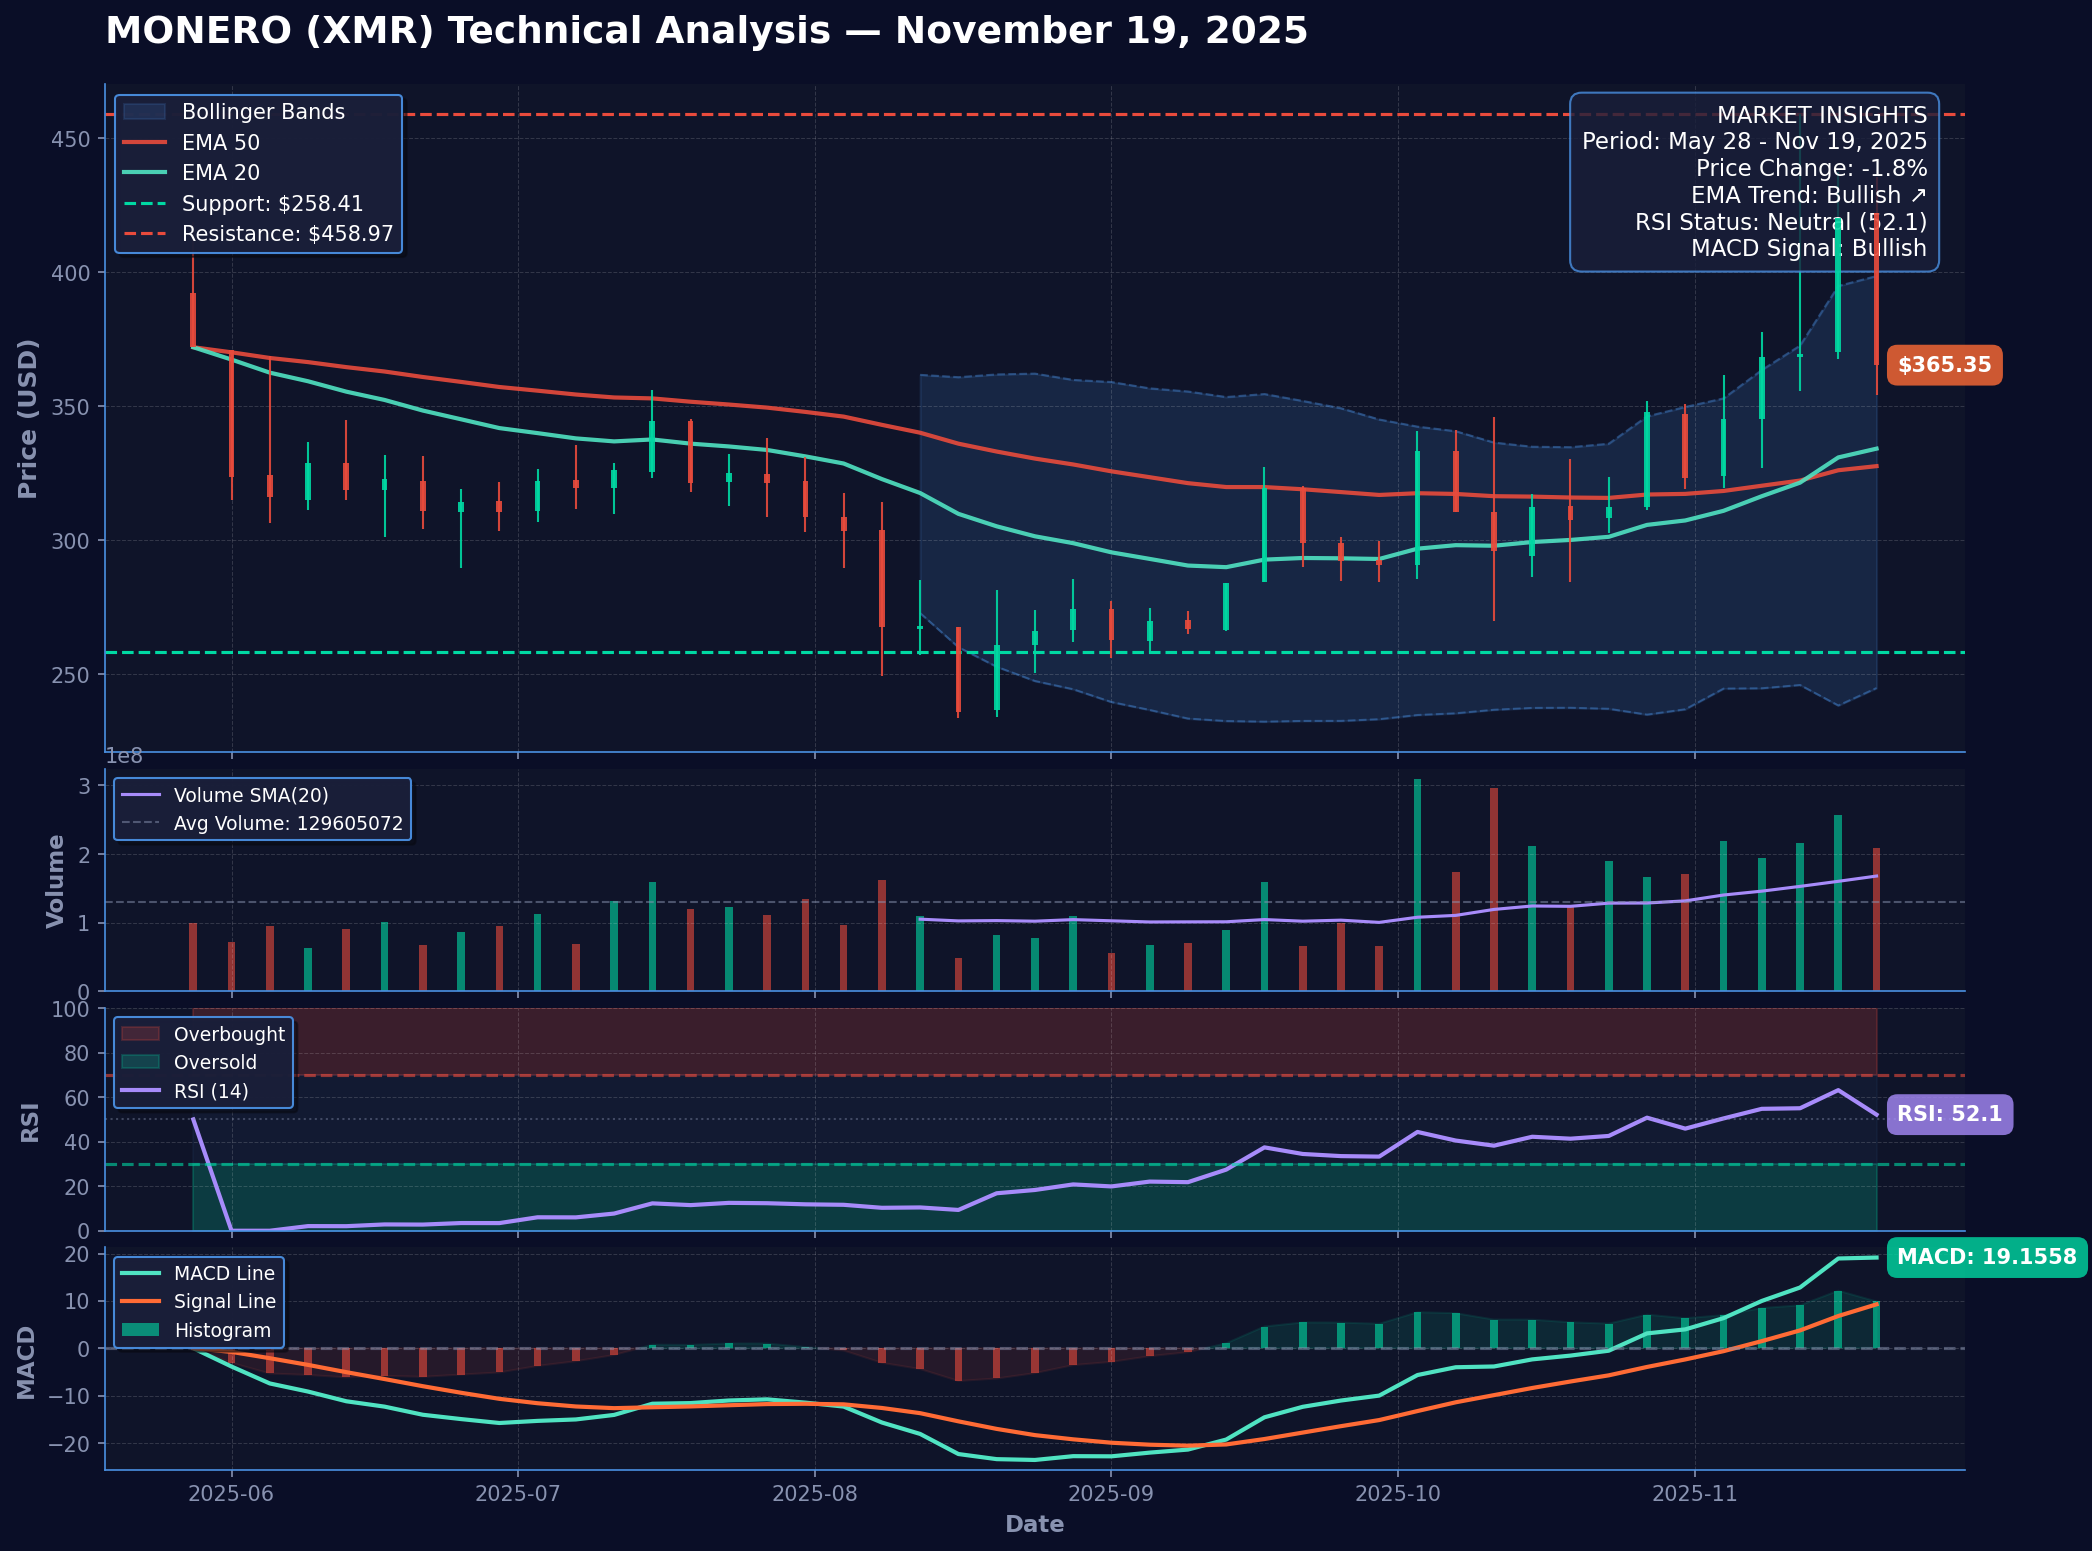Click the EMA 50 legend entry

[220, 143]
